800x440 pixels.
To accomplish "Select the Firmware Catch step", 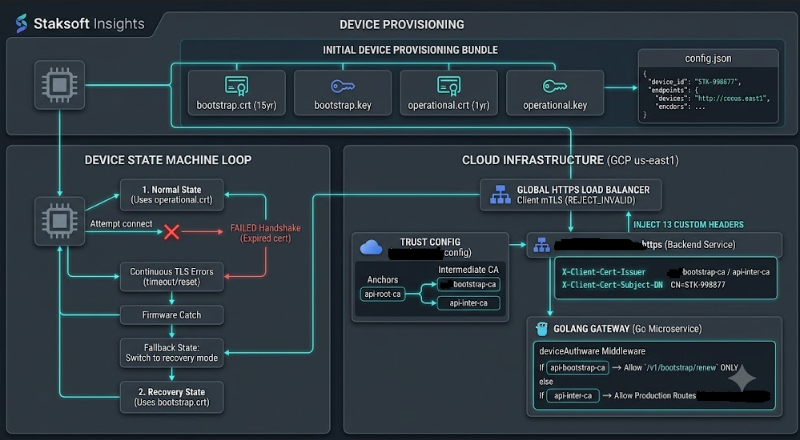I will [x=172, y=315].
